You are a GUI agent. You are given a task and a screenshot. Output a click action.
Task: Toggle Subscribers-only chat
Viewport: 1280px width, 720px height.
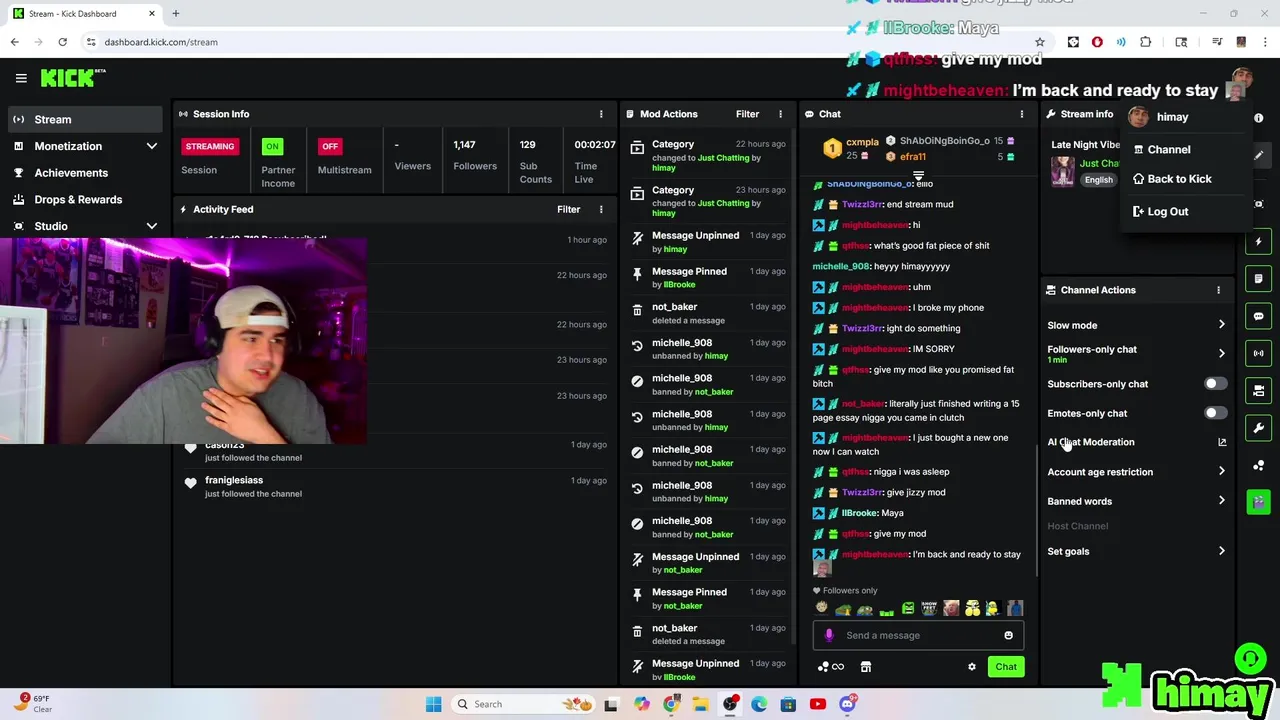(1215, 384)
